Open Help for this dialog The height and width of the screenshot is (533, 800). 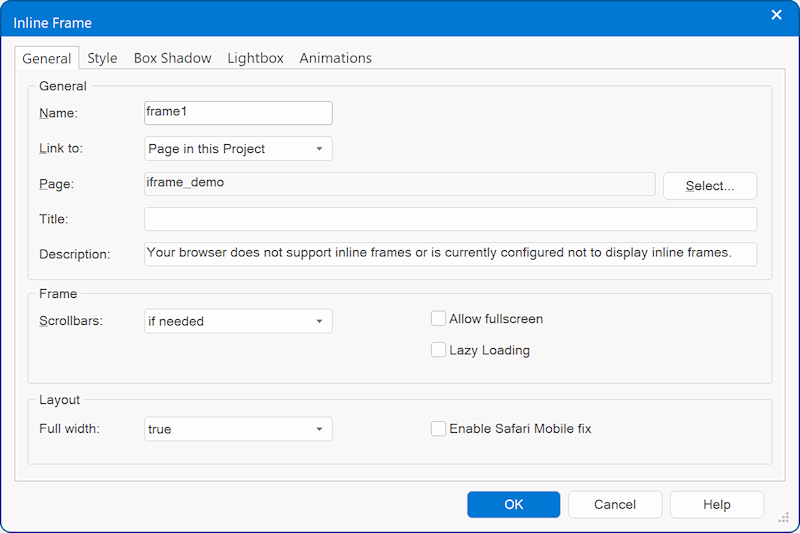click(x=716, y=505)
